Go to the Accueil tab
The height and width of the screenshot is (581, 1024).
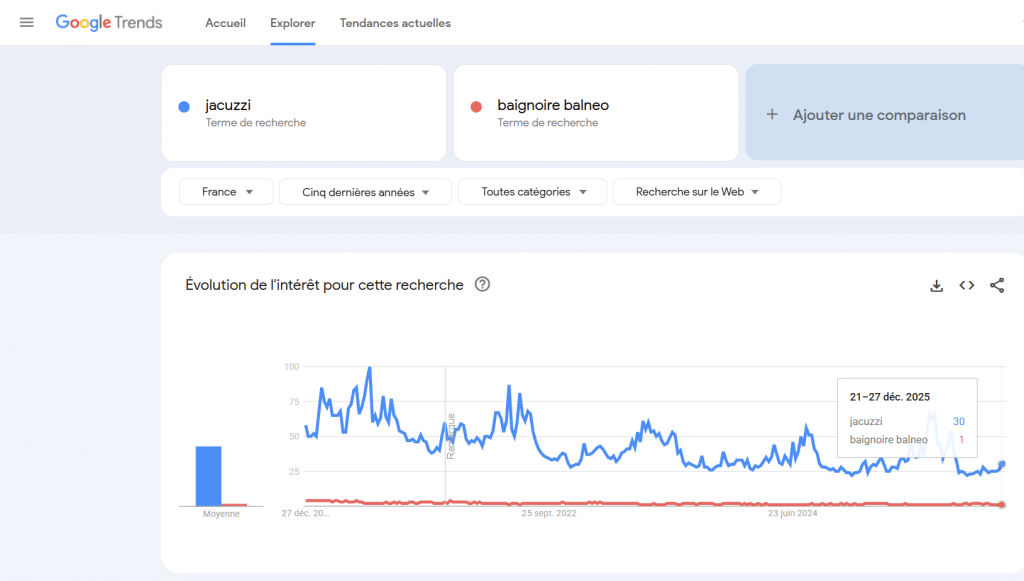click(225, 23)
